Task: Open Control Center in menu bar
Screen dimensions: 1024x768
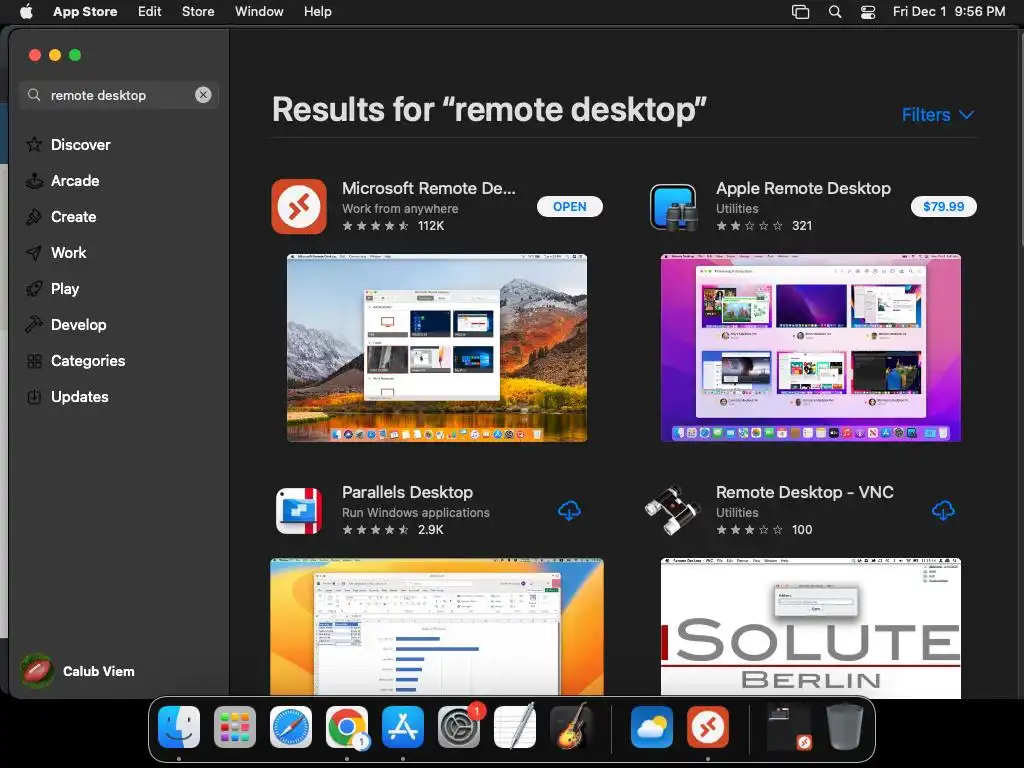Action: (868, 12)
